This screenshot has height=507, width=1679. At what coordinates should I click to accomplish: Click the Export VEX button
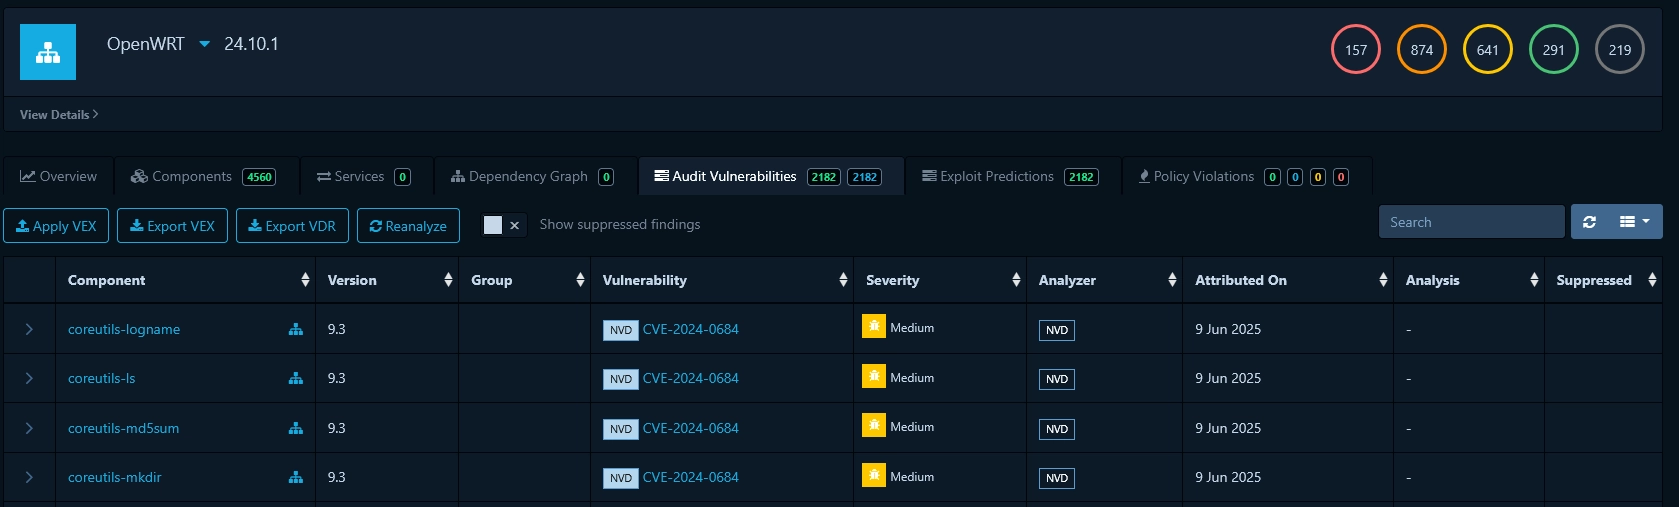pos(172,226)
